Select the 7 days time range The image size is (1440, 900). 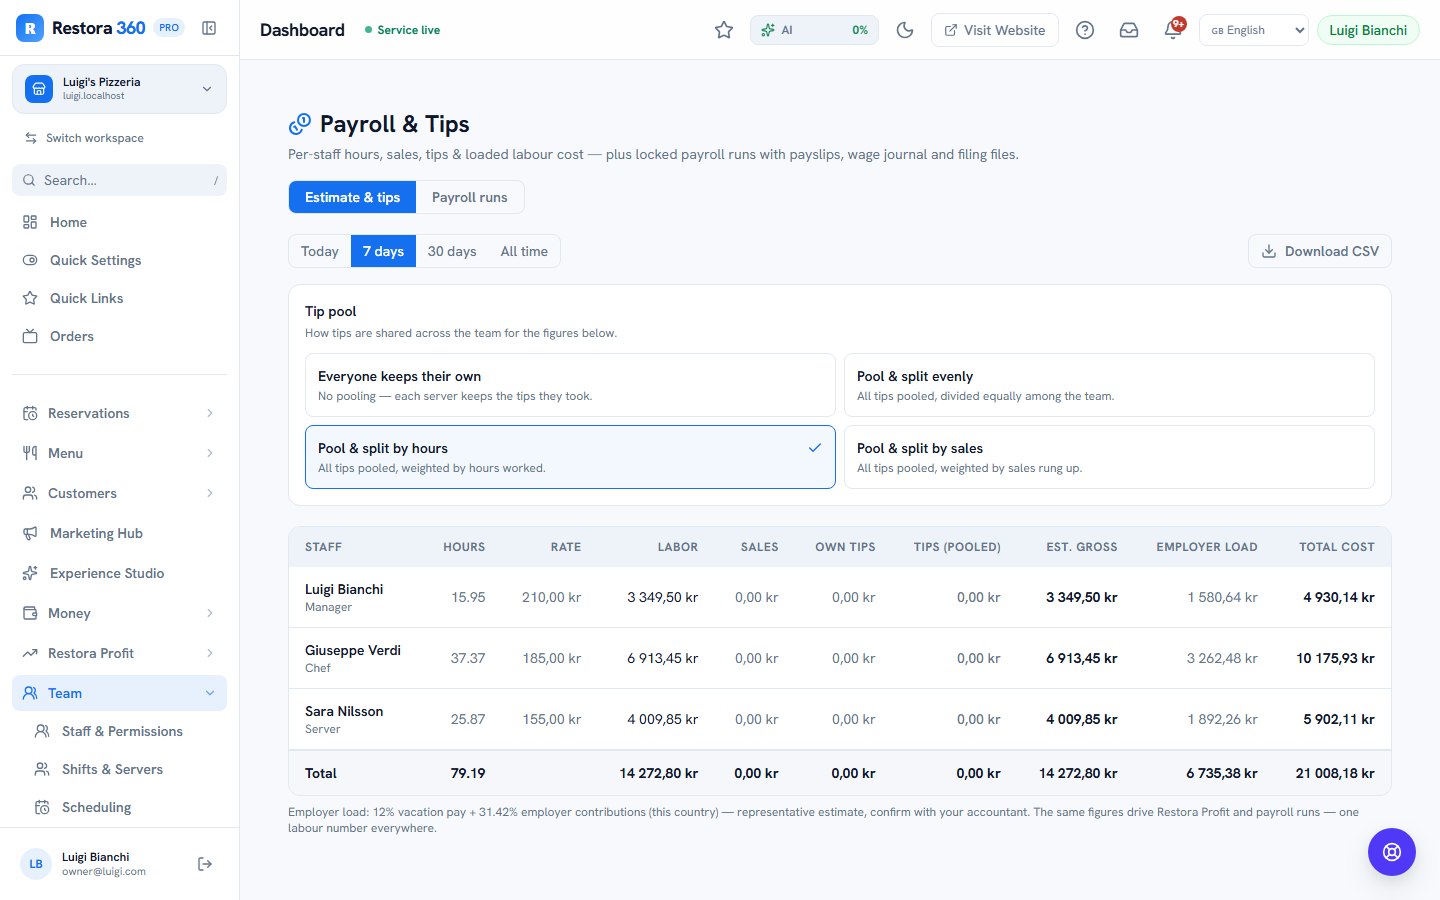[x=383, y=251]
